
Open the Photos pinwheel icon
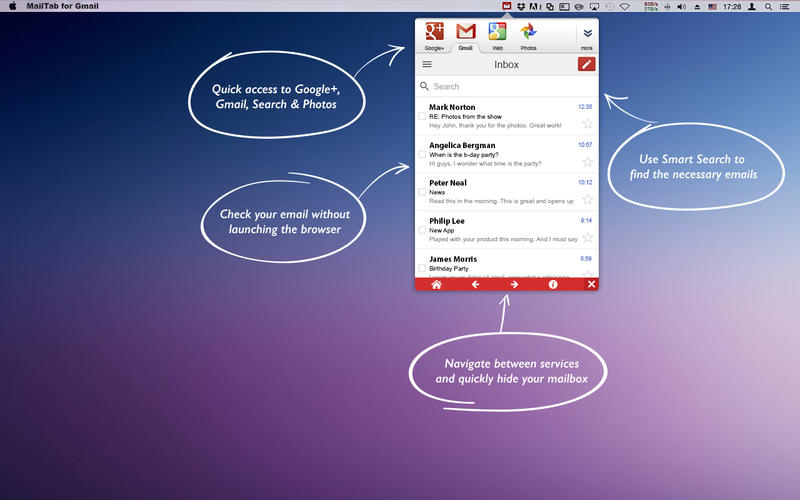528,32
